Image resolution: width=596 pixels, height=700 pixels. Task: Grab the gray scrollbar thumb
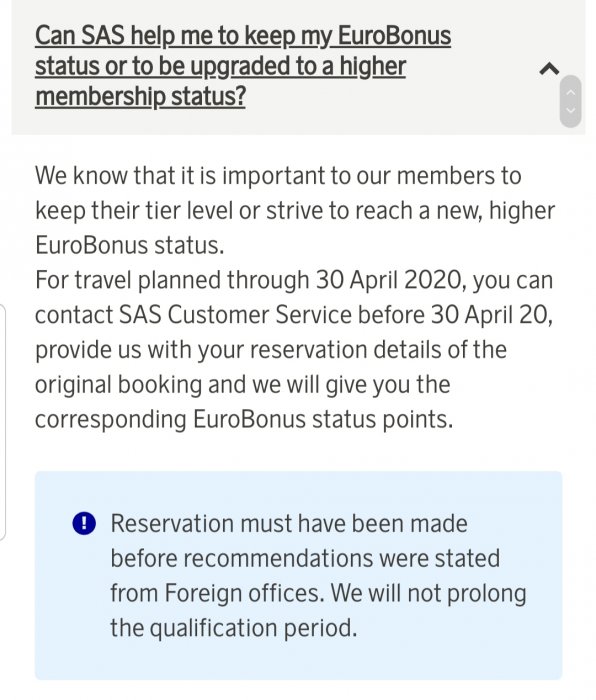(570, 101)
